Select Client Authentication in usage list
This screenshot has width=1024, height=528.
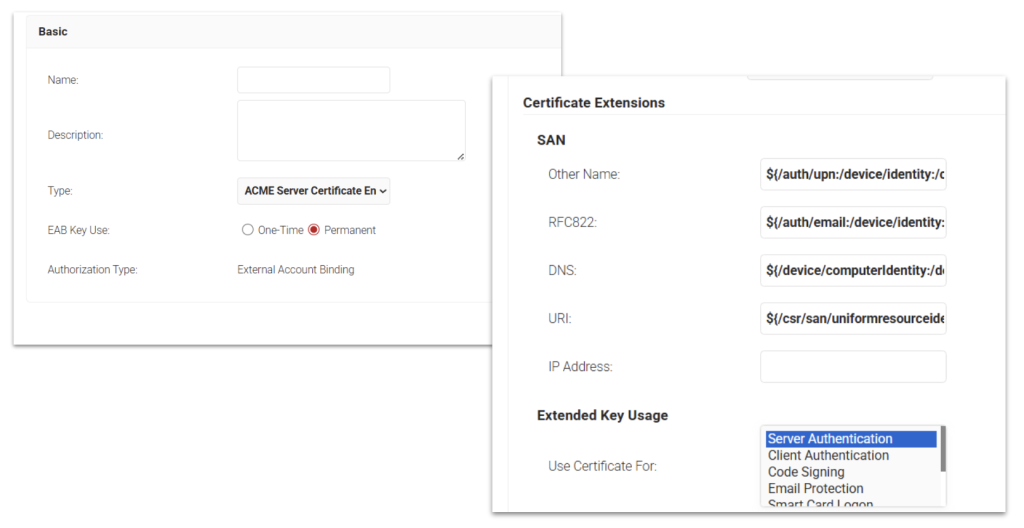pyautogui.click(x=828, y=456)
